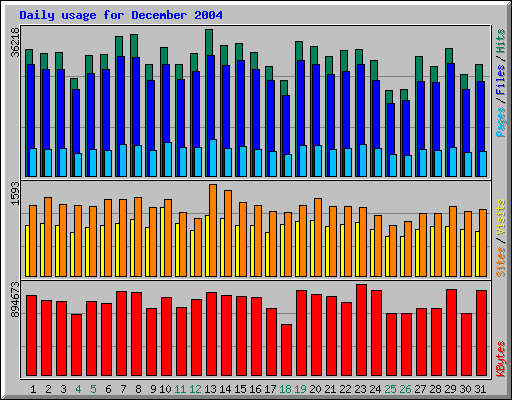Click day label 27 on x-axis
The width and height of the screenshot is (512, 400).
(420, 389)
